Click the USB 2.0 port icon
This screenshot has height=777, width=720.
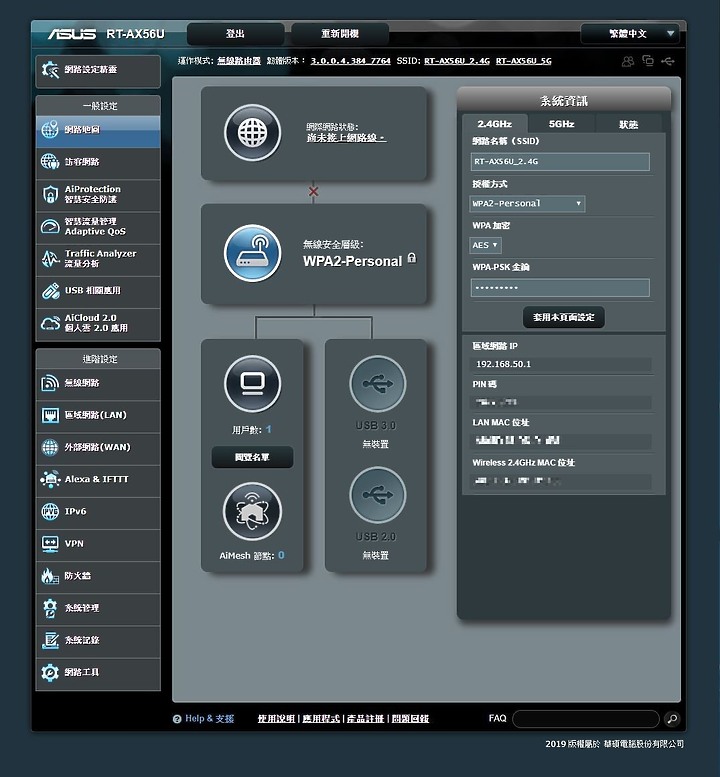point(377,495)
